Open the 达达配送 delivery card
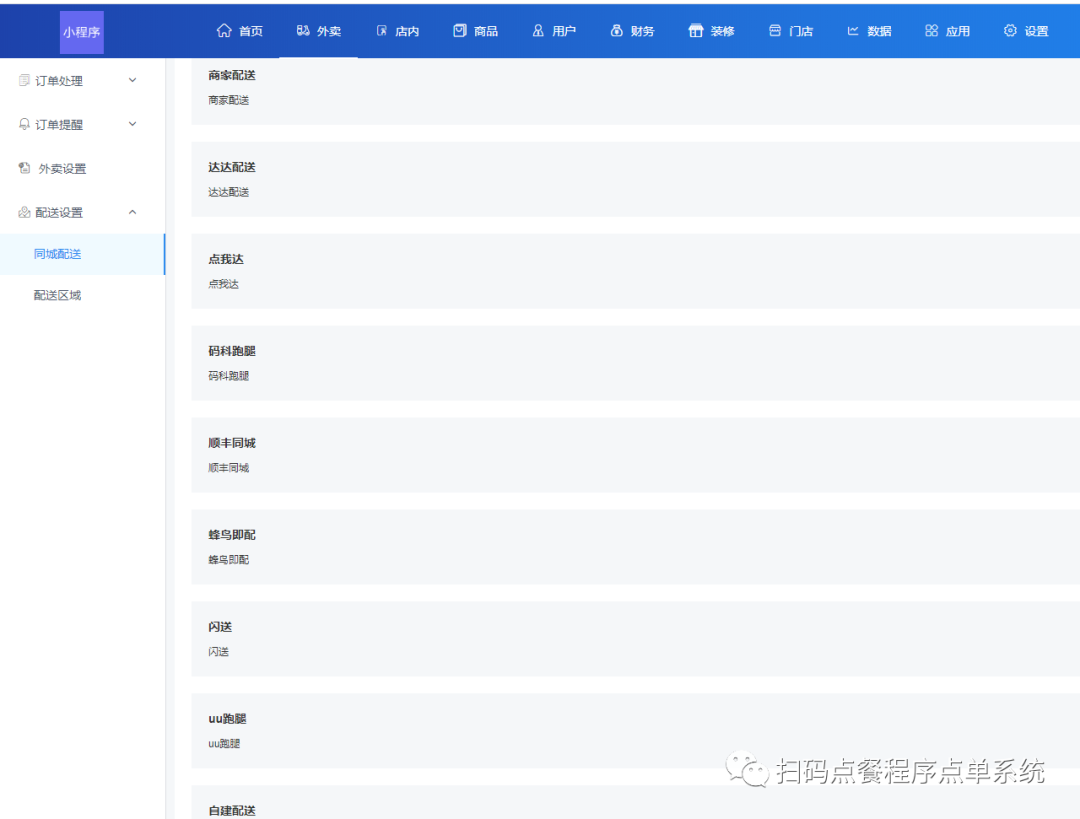The width and height of the screenshot is (1080, 819). coord(636,179)
